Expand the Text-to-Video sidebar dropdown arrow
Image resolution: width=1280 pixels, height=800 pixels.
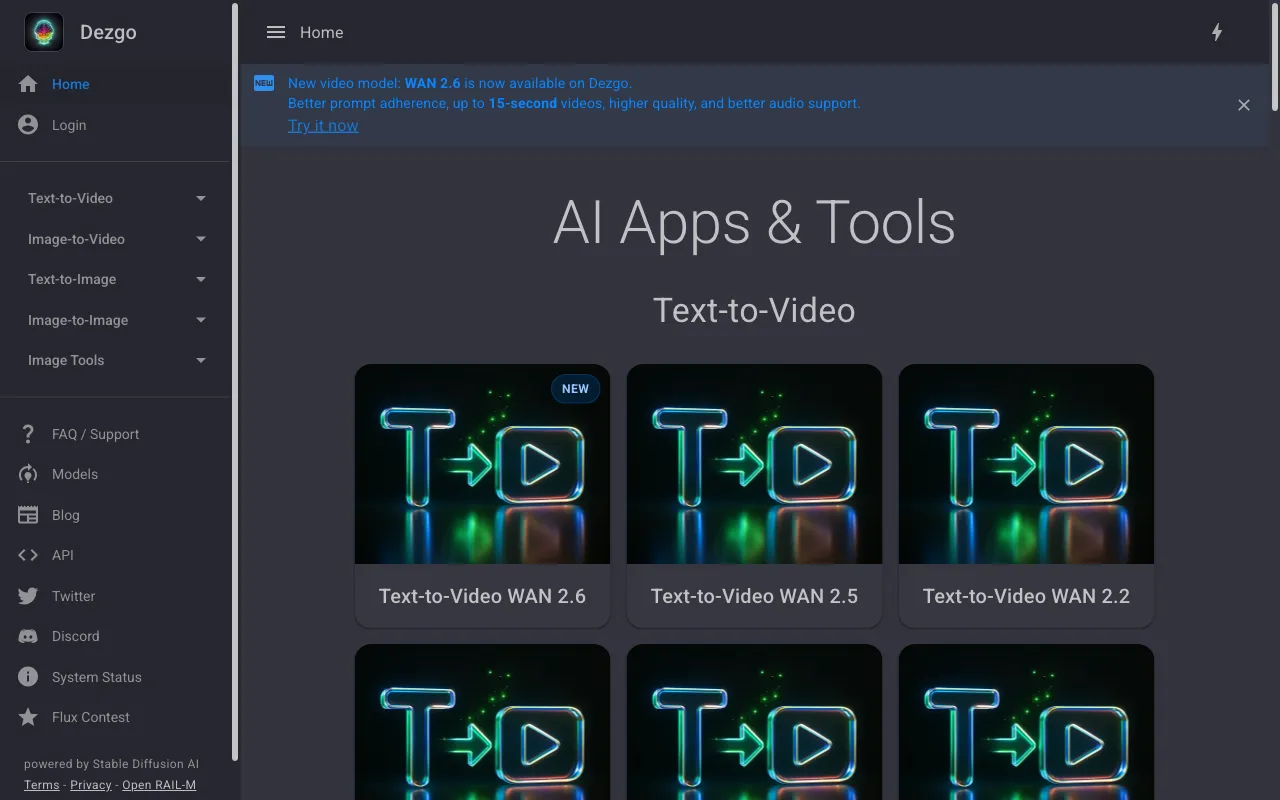pos(201,198)
